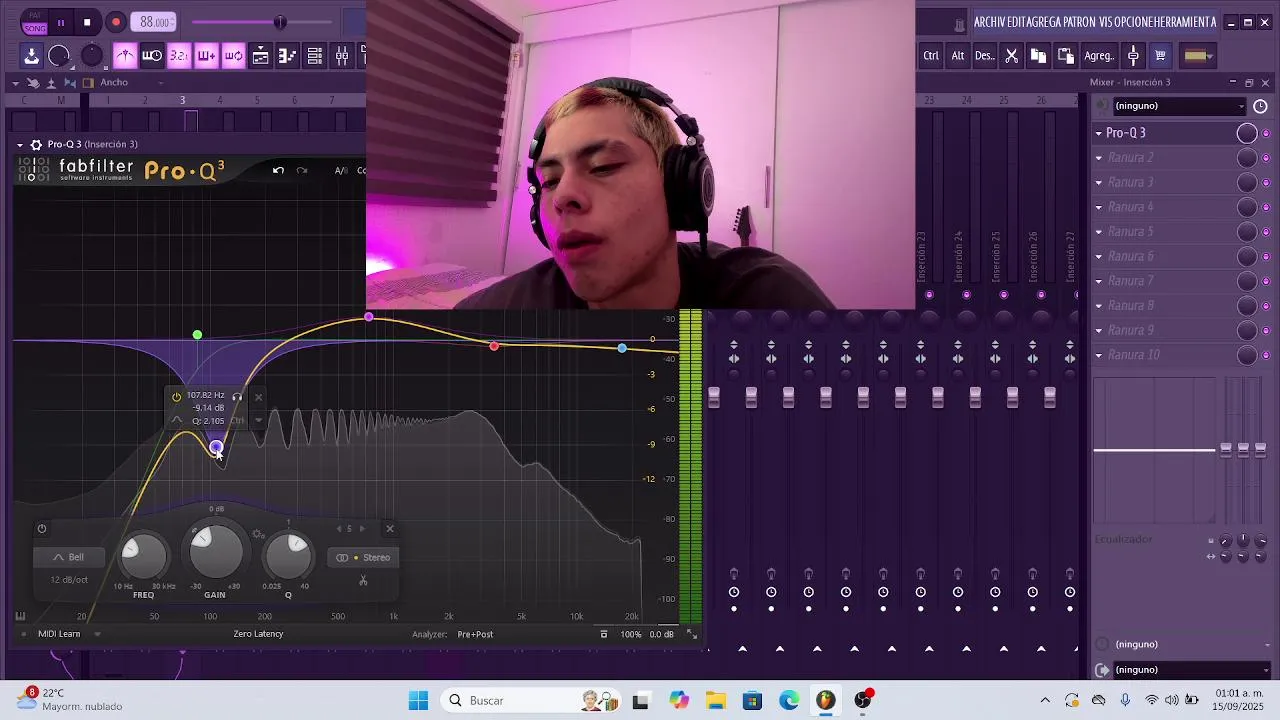Viewport: 1280px width, 720px height.
Task: Open the mixer view toolbar icon
Action: tap(341, 56)
